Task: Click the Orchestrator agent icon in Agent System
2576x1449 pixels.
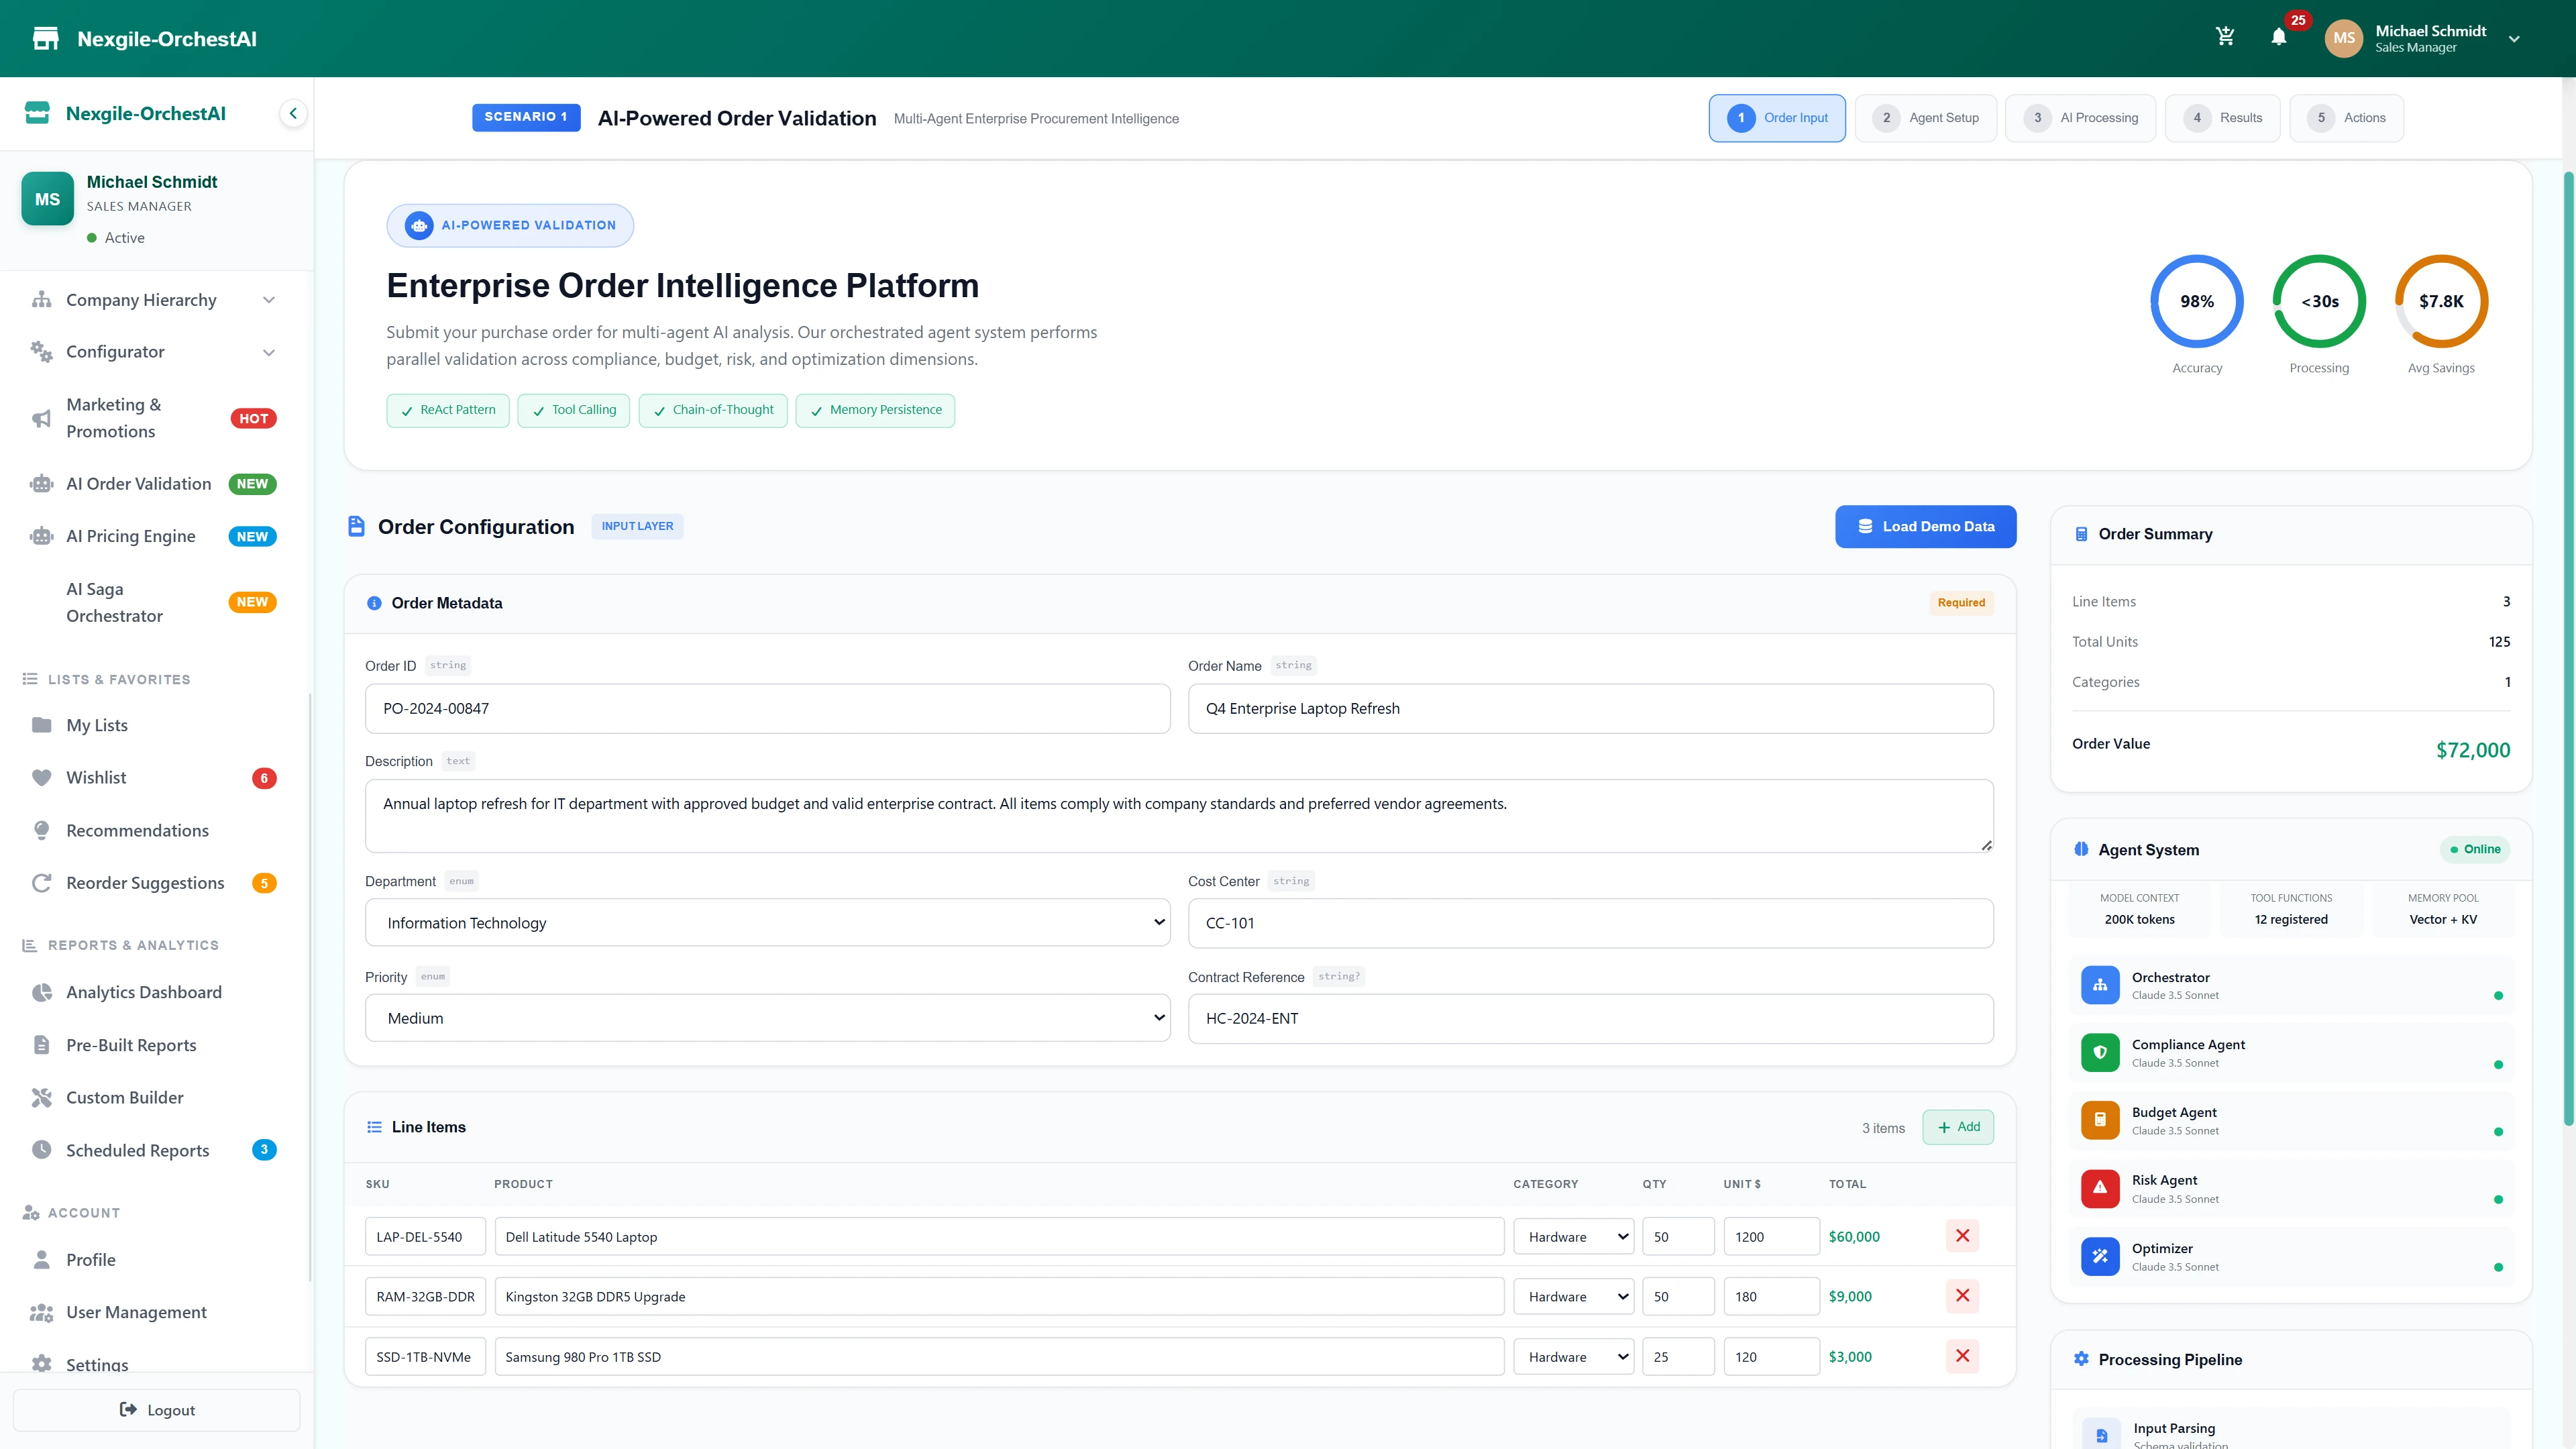Action: point(2100,985)
